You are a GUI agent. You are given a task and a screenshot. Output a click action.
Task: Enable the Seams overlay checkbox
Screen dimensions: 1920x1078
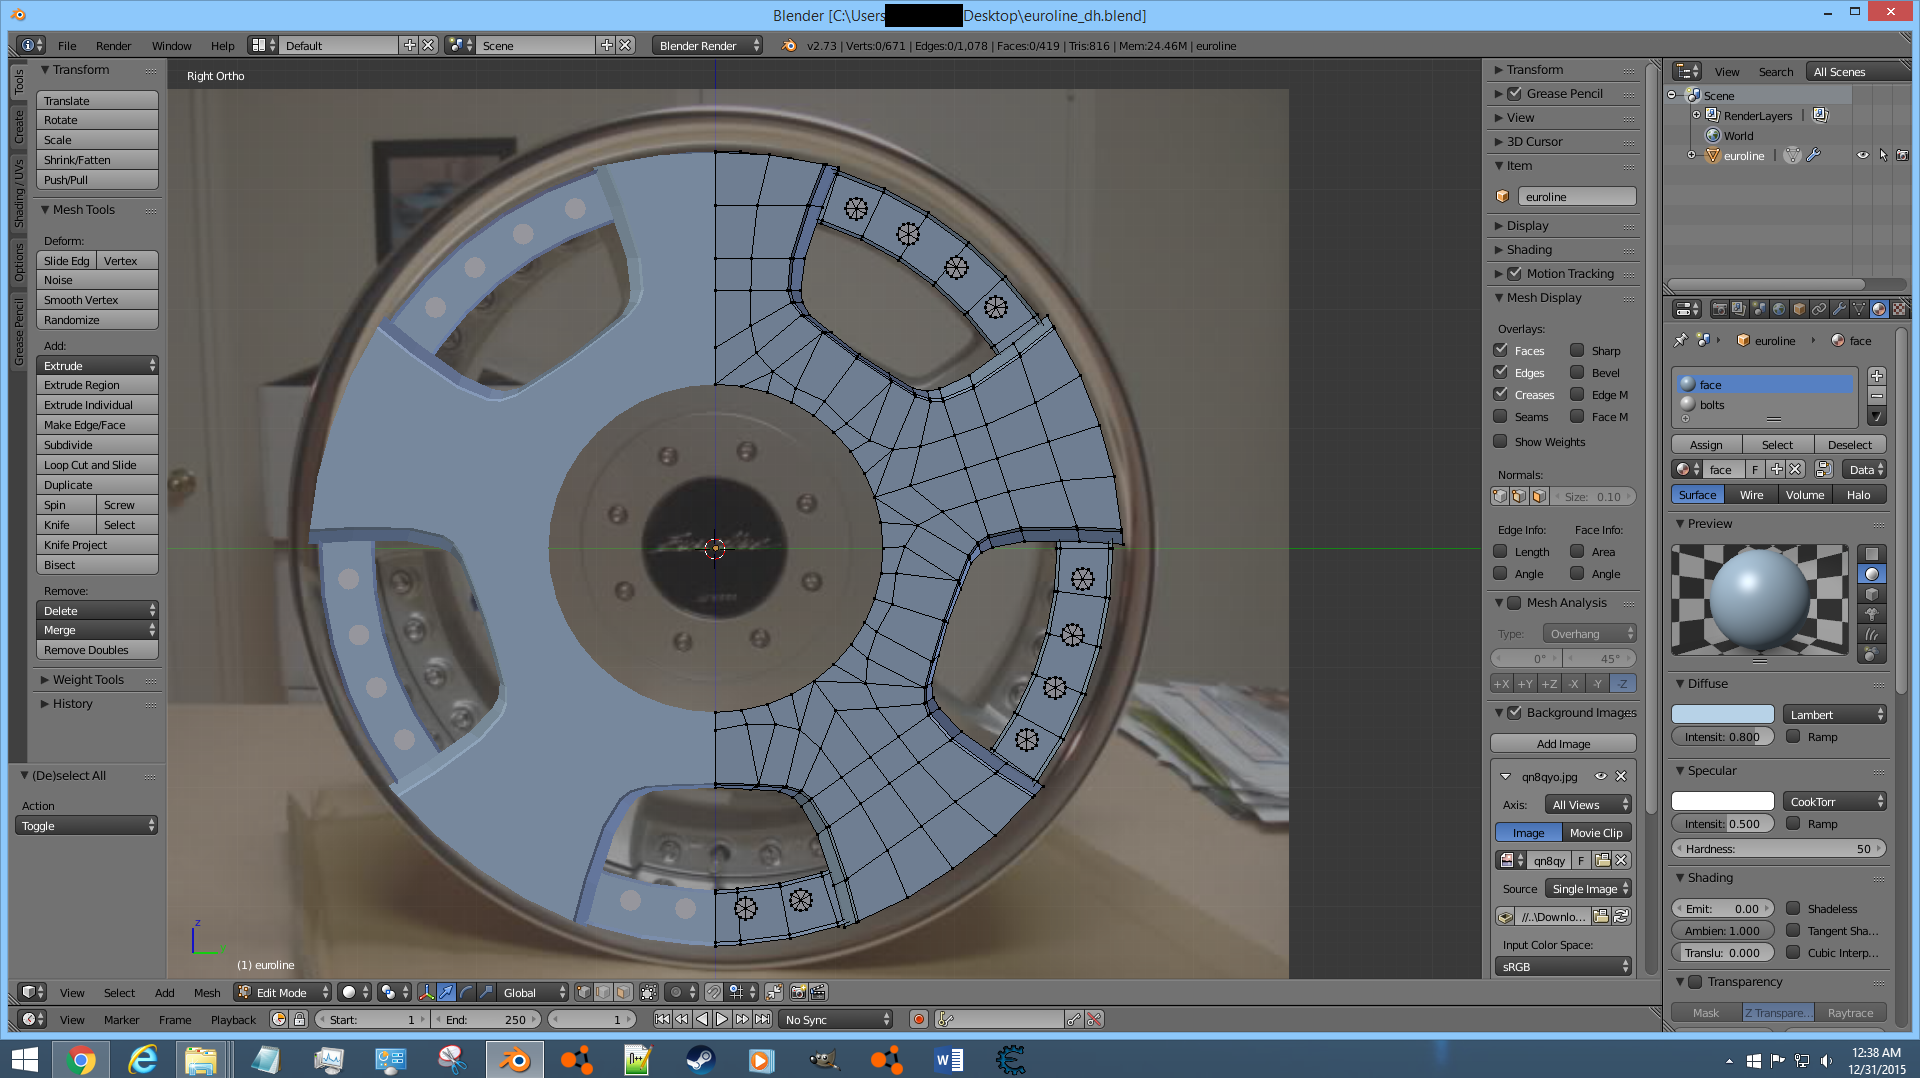click(1500, 417)
